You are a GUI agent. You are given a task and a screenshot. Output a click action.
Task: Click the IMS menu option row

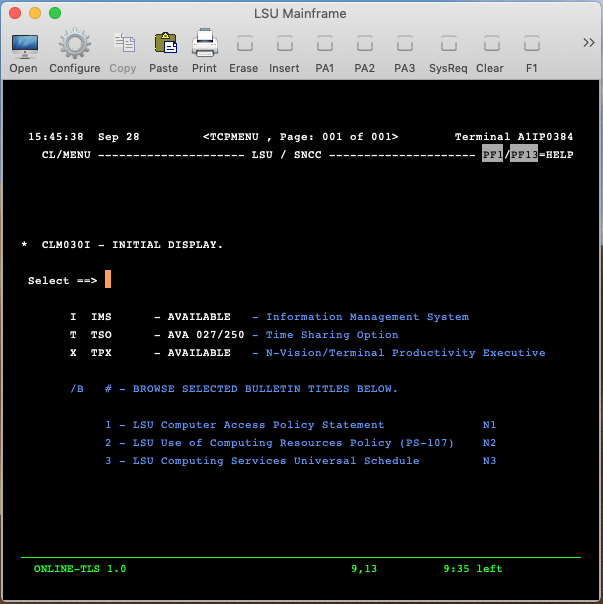(x=269, y=317)
